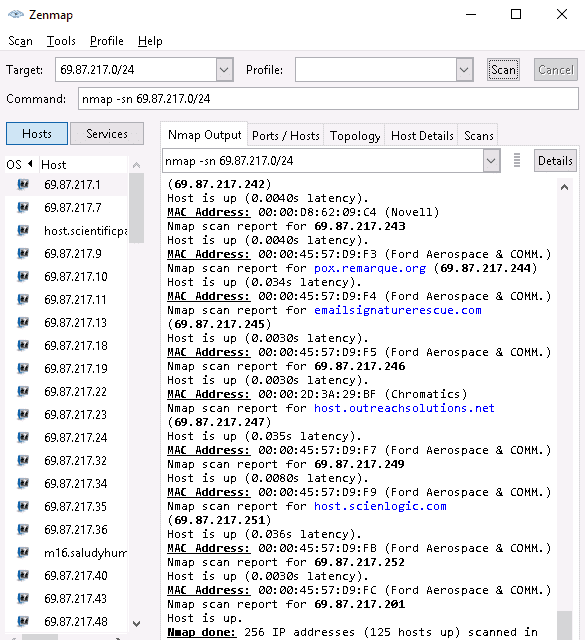Click the OS icon beside 69.87.217.9
This screenshot has height=640, width=585.
click(x=23, y=254)
